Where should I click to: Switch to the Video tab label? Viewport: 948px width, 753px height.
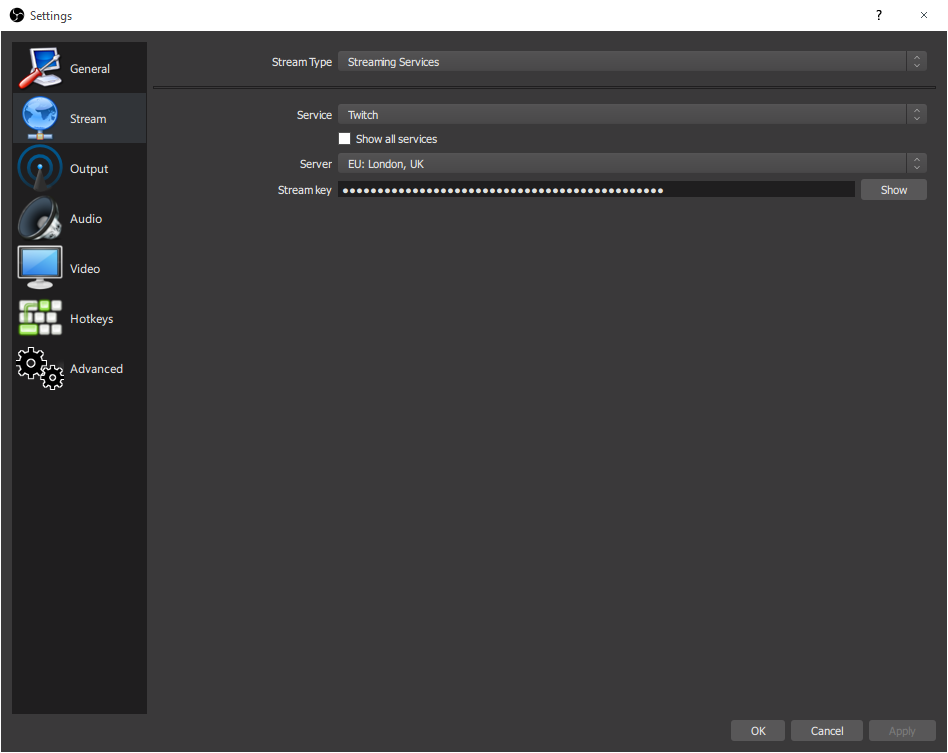(x=85, y=269)
